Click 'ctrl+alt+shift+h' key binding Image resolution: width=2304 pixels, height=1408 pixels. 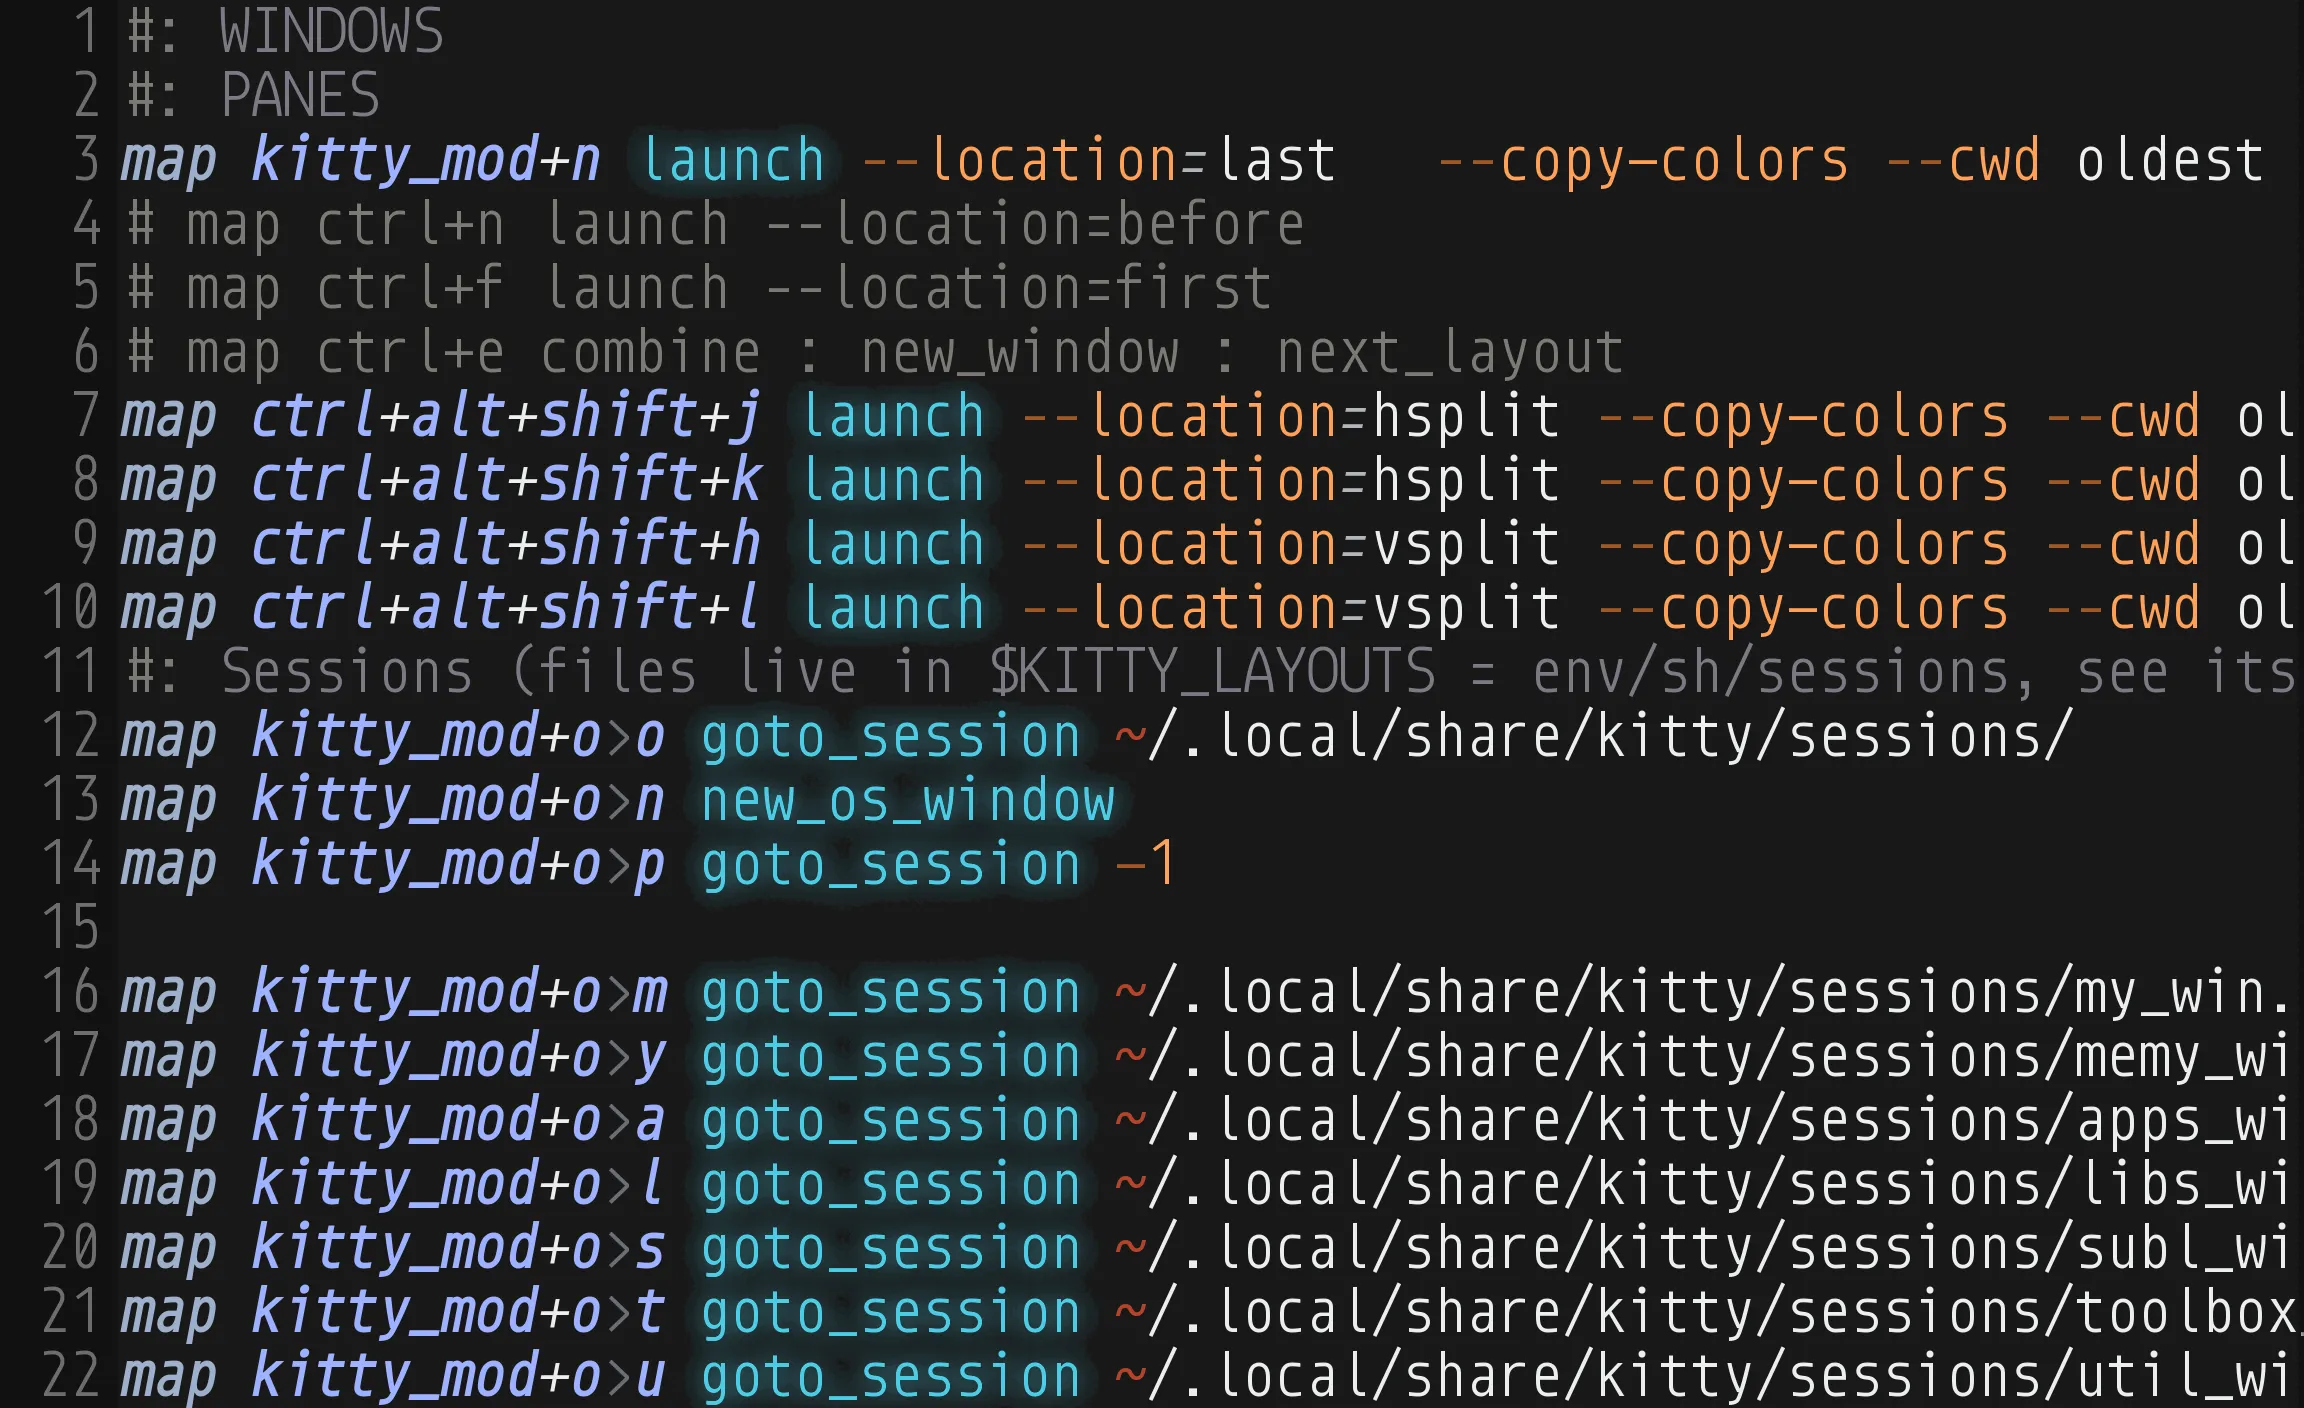coord(506,544)
